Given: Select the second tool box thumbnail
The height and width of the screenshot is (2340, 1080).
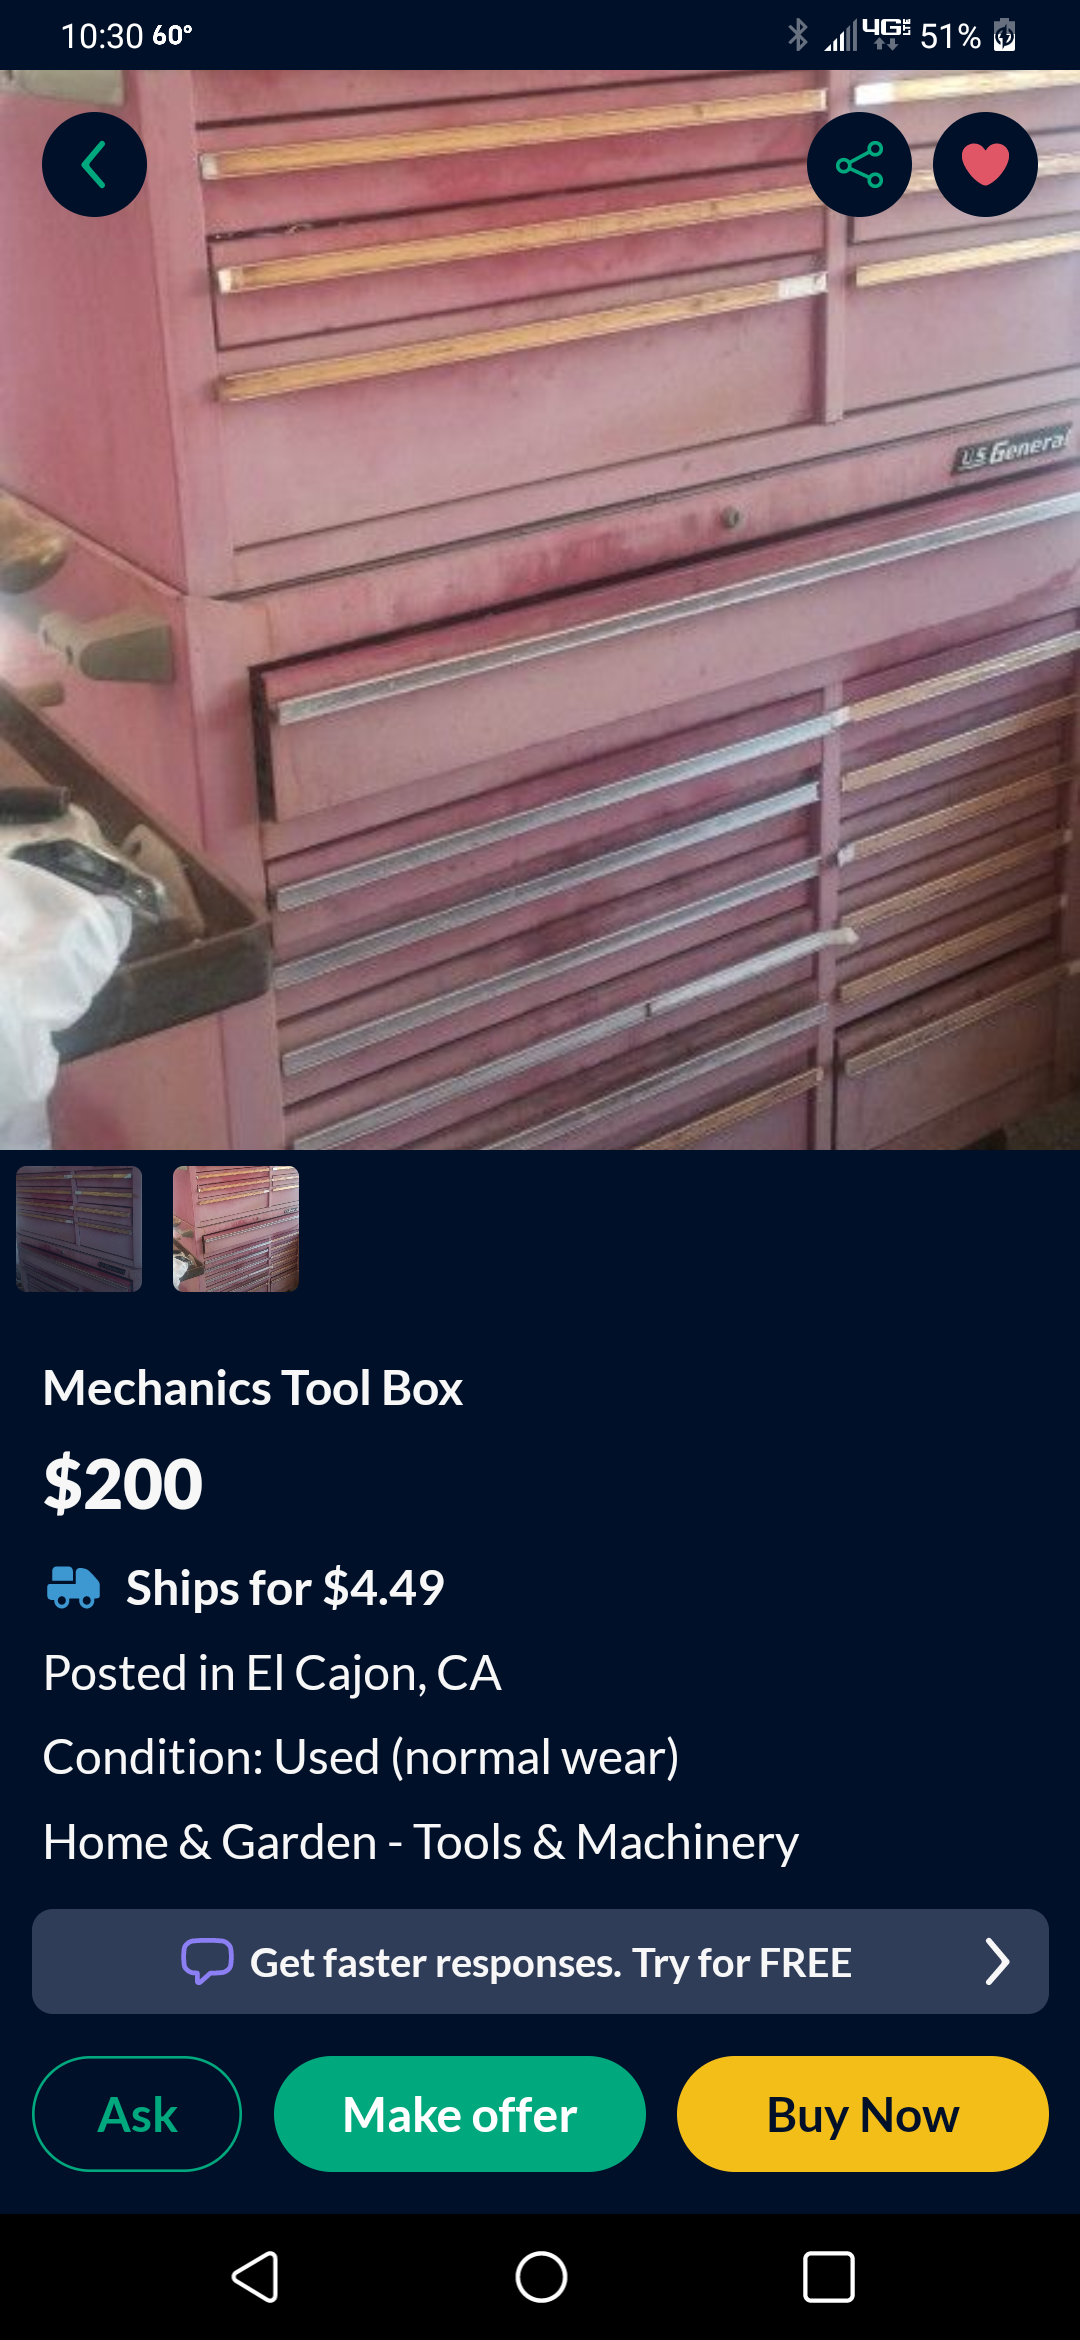Looking at the screenshot, I should 236,1229.
